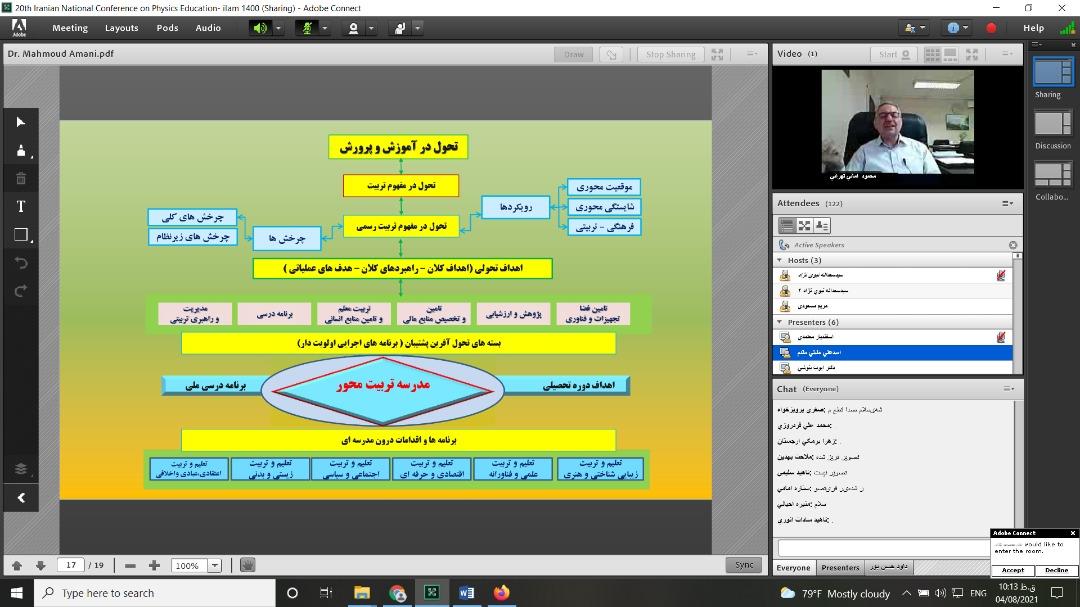The width and height of the screenshot is (1080, 607).
Task: Zoom in with the plus icon
Action: pyautogui.click(x=154, y=565)
